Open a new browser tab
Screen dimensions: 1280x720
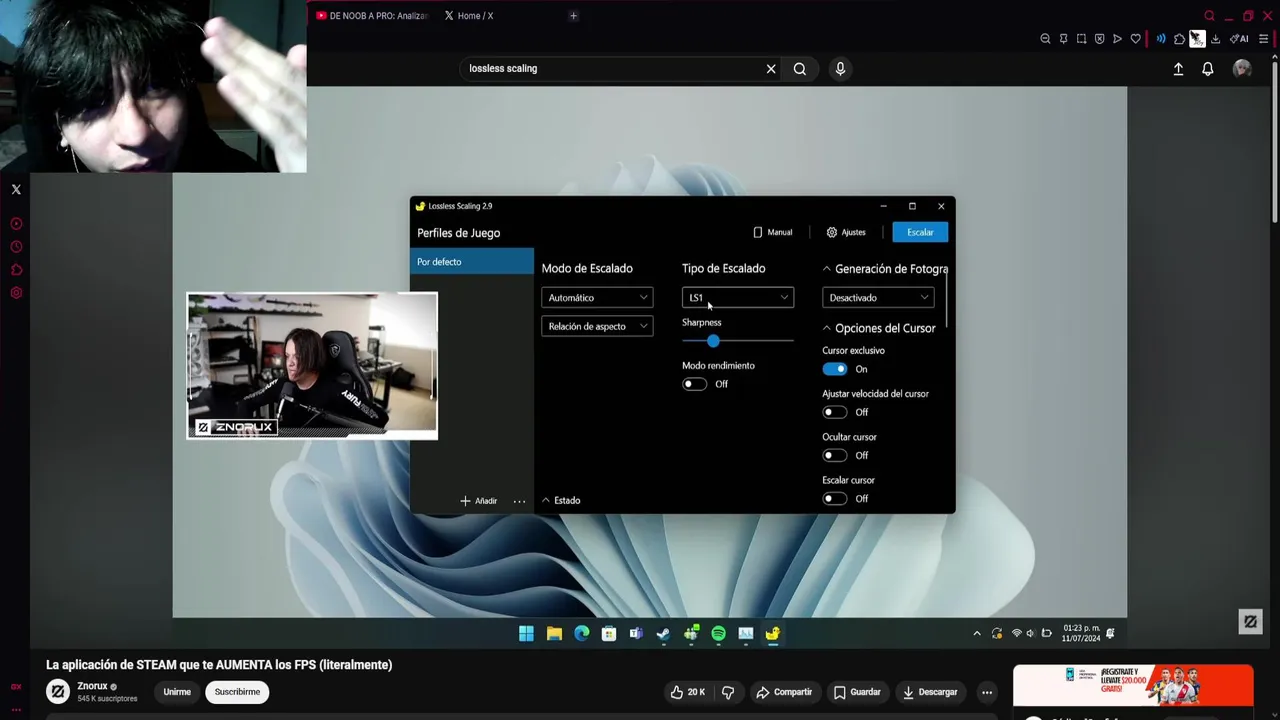click(x=573, y=16)
